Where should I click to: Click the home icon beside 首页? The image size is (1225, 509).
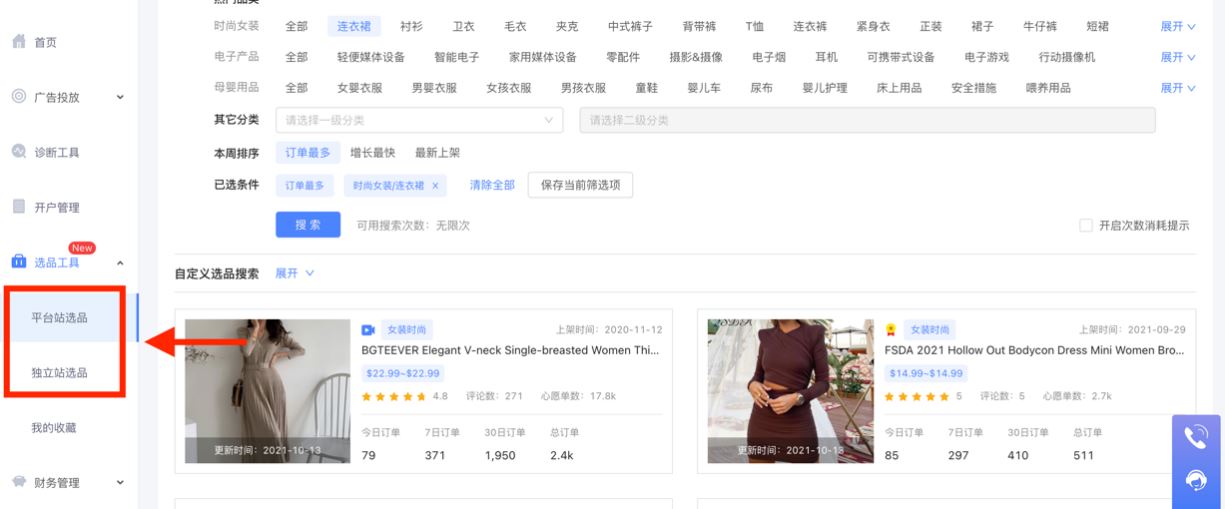[18, 42]
